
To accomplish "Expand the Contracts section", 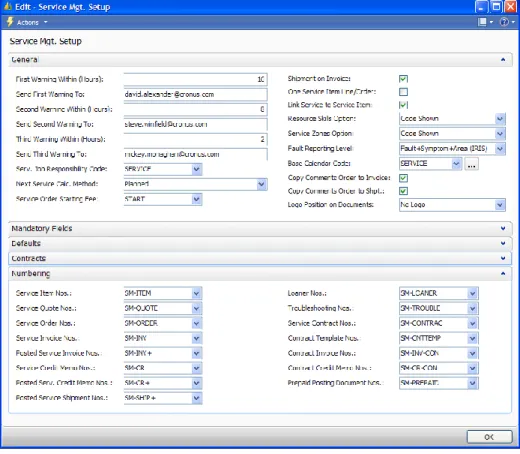I will [x=503, y=258].
